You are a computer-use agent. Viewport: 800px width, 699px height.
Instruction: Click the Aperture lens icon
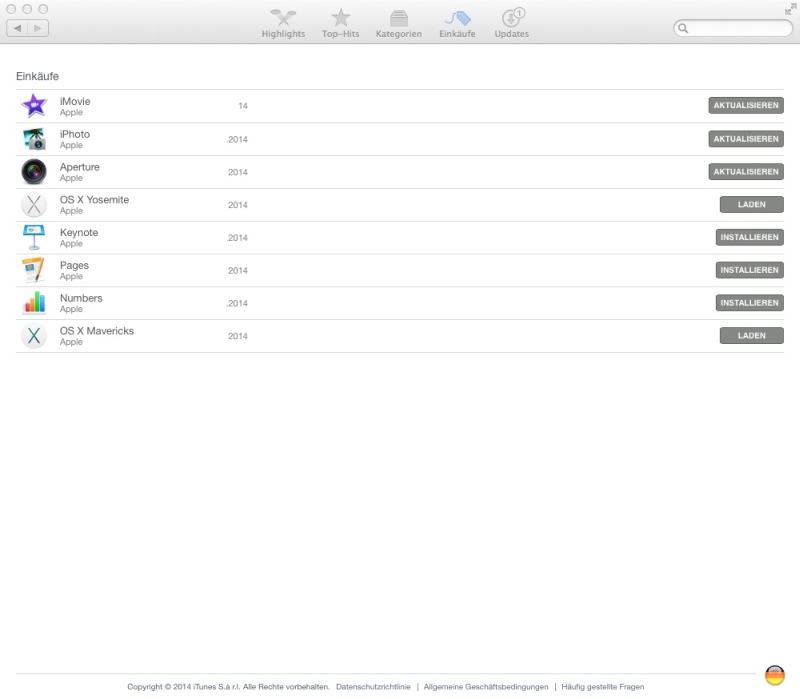tap(34, 172)
